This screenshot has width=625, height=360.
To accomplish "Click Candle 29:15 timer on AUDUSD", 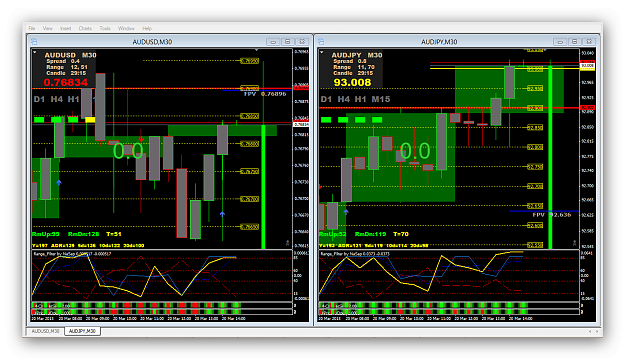I will [x=66, y=73].
